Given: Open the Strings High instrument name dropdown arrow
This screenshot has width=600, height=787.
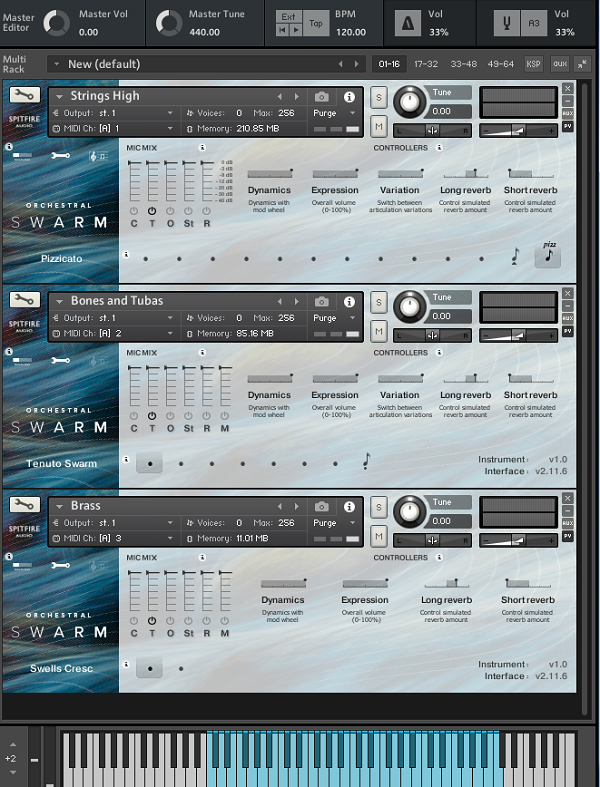Looking at the screenshot, I should 59,96.
